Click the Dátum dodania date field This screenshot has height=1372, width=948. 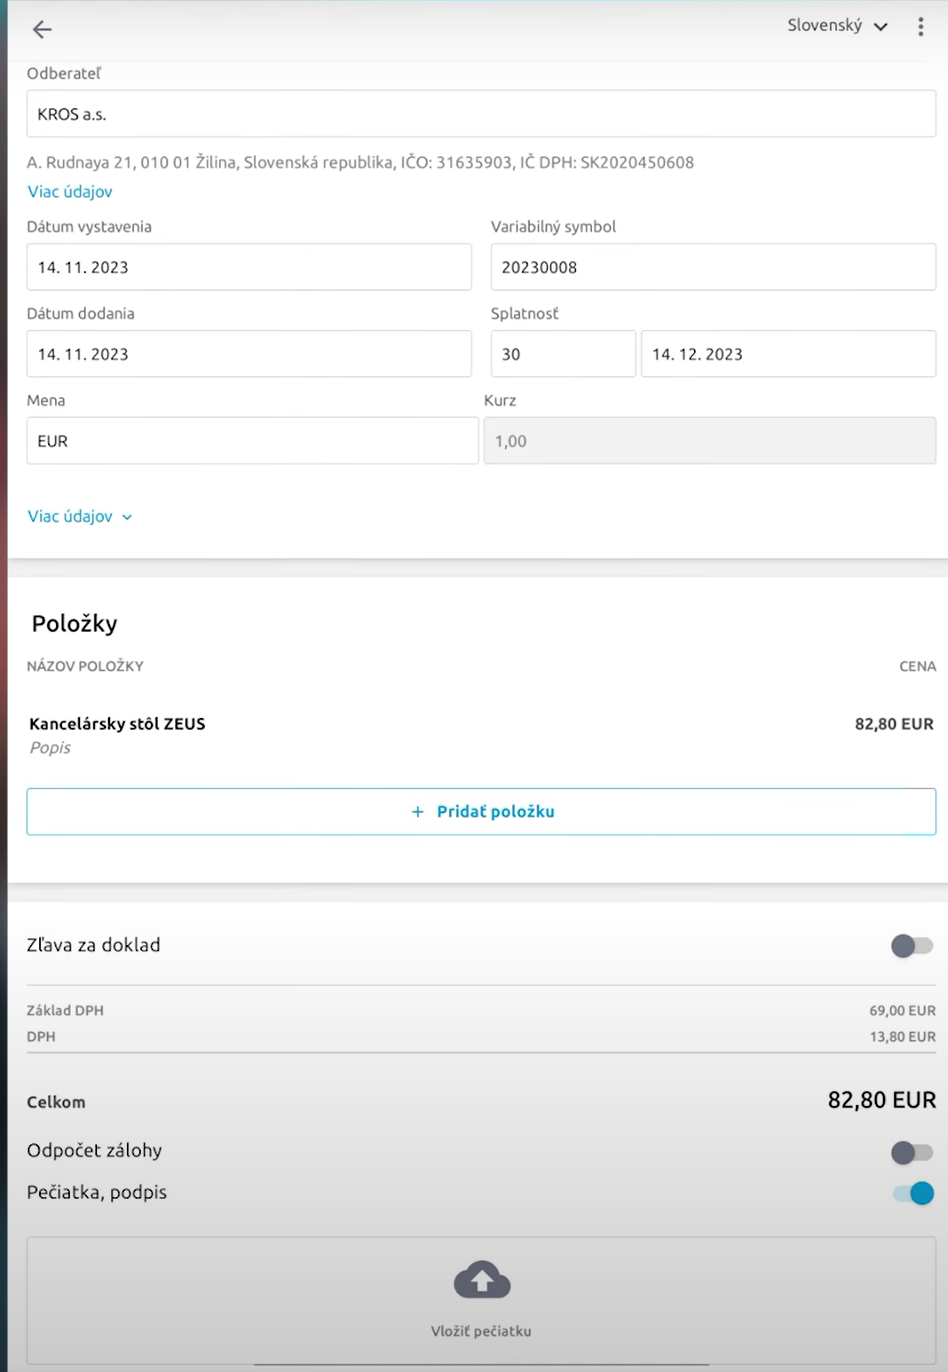click(x=249, y=354)
